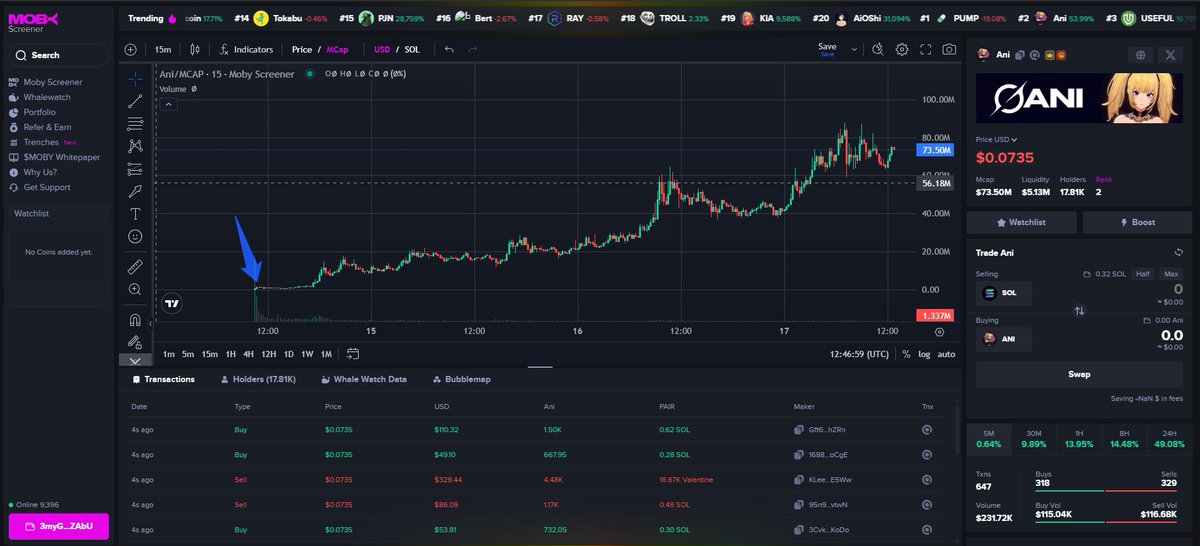
Task: Select the 4H time range
Action: coord(248,354)
